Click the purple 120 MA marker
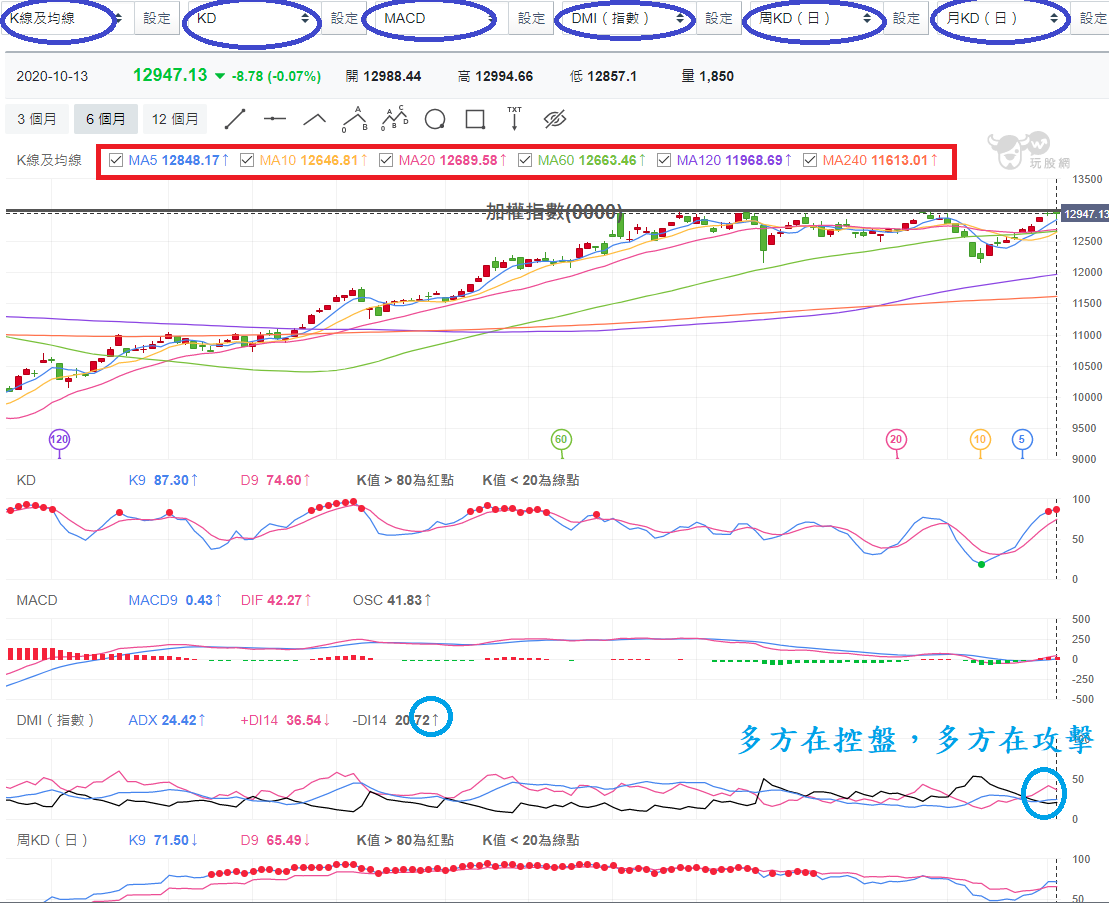1109x903 pixels. click(59, 439)
